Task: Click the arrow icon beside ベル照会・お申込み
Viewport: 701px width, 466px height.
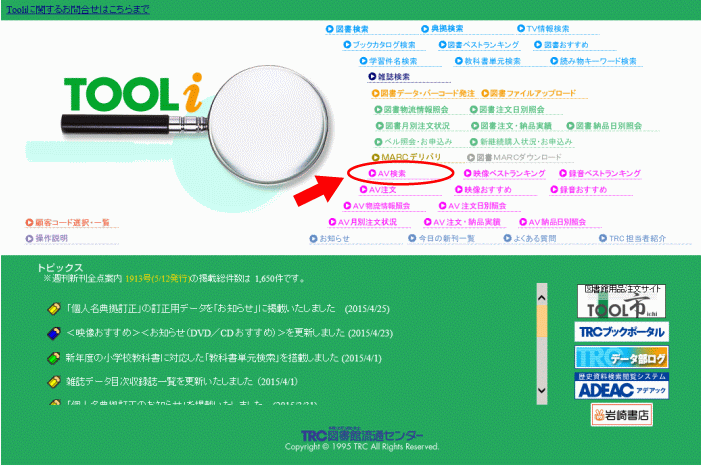Action: coord(378,142)
